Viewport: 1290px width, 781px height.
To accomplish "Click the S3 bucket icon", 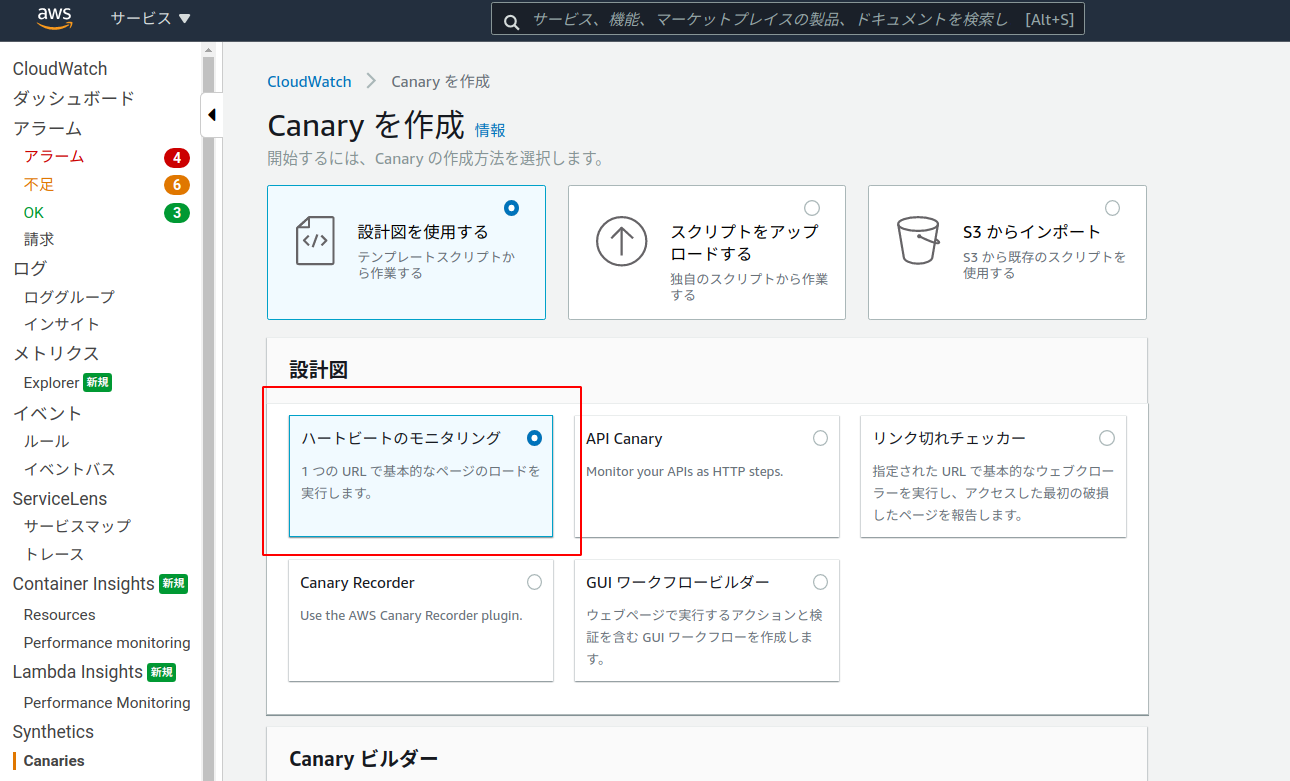I will 918,241.
